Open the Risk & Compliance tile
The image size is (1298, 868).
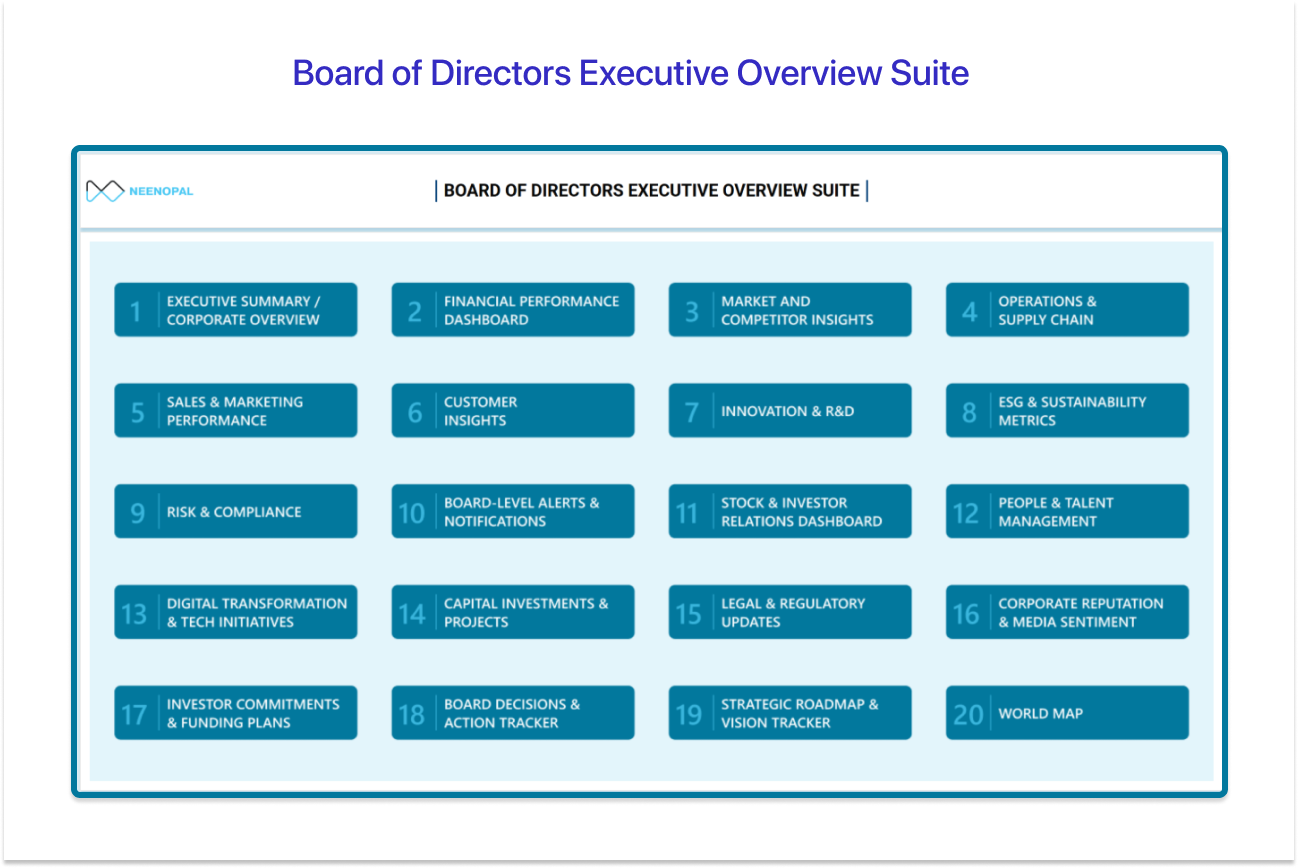(x=235, y=512)
